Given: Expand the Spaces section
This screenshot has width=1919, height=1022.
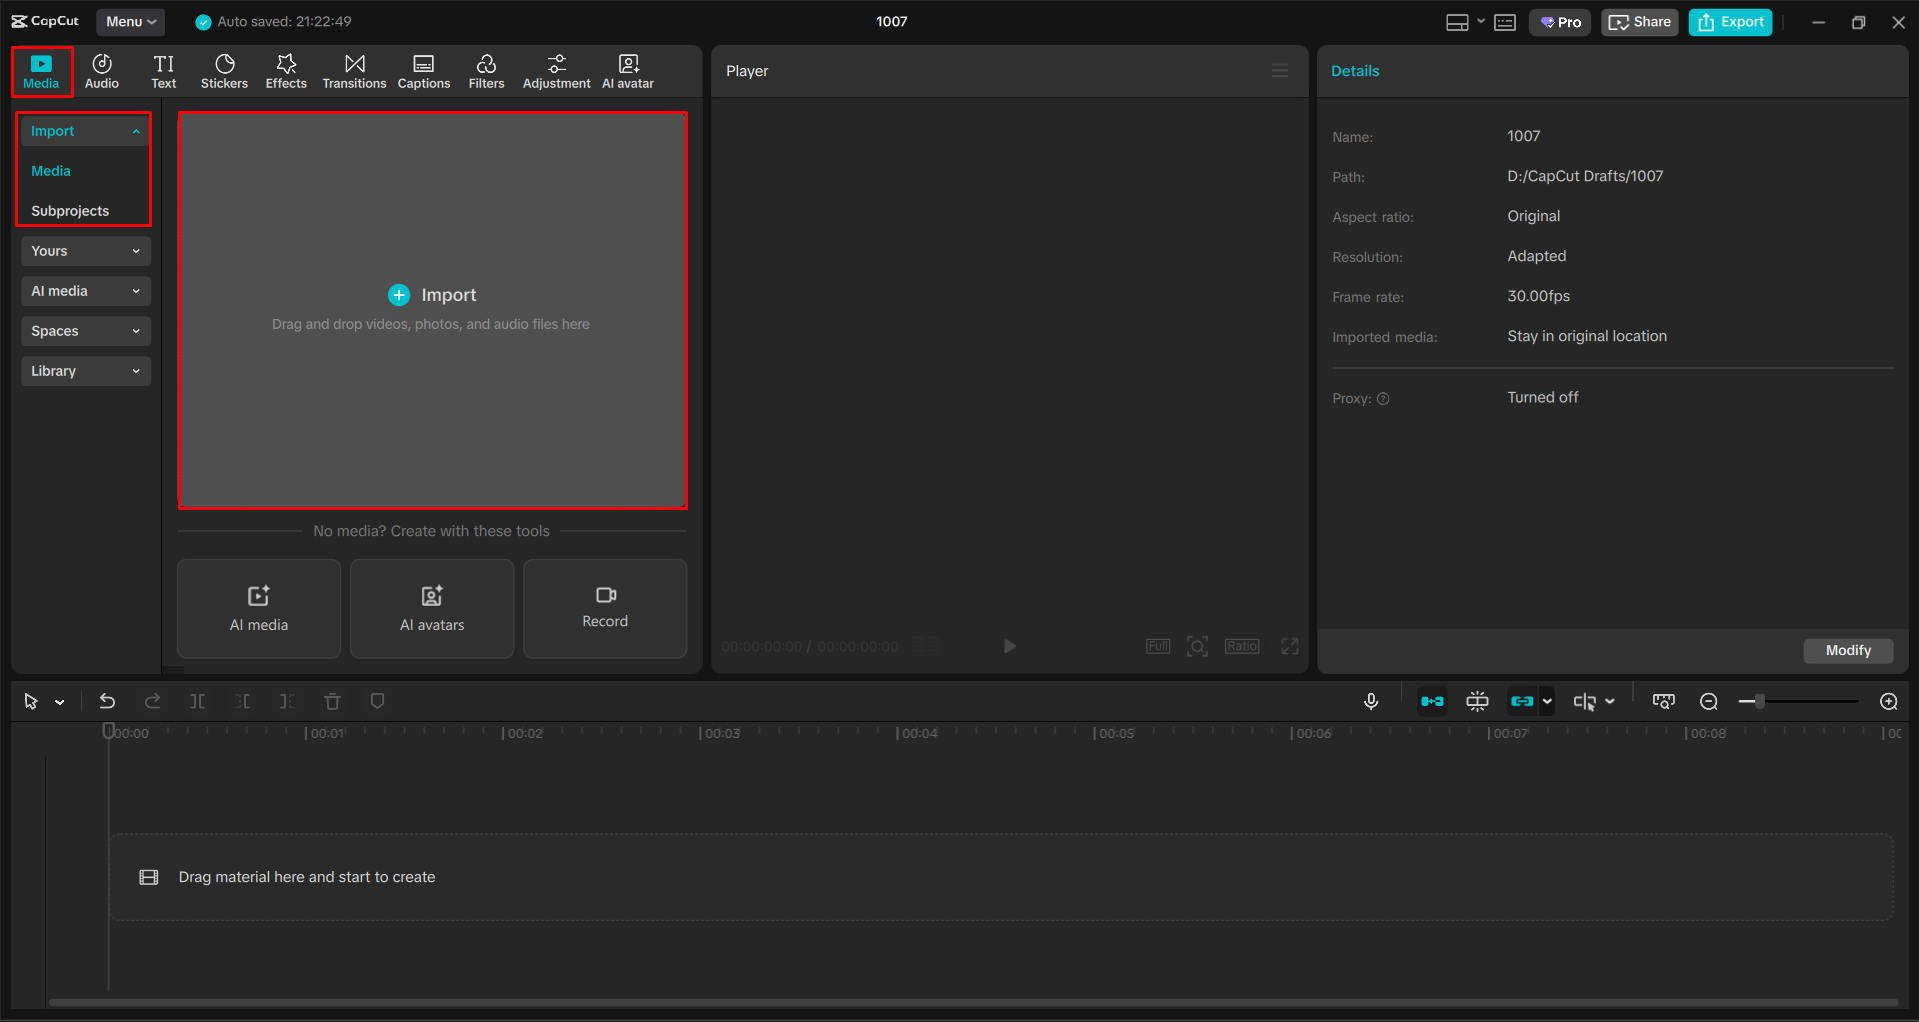Looking at the screenshot, I should 85,331.
